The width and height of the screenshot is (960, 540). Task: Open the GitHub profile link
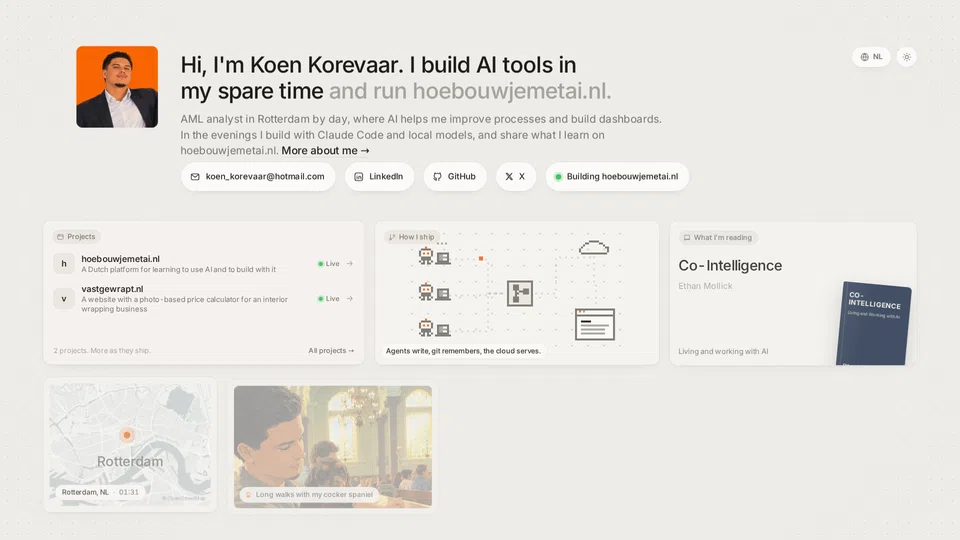point(455,176)
